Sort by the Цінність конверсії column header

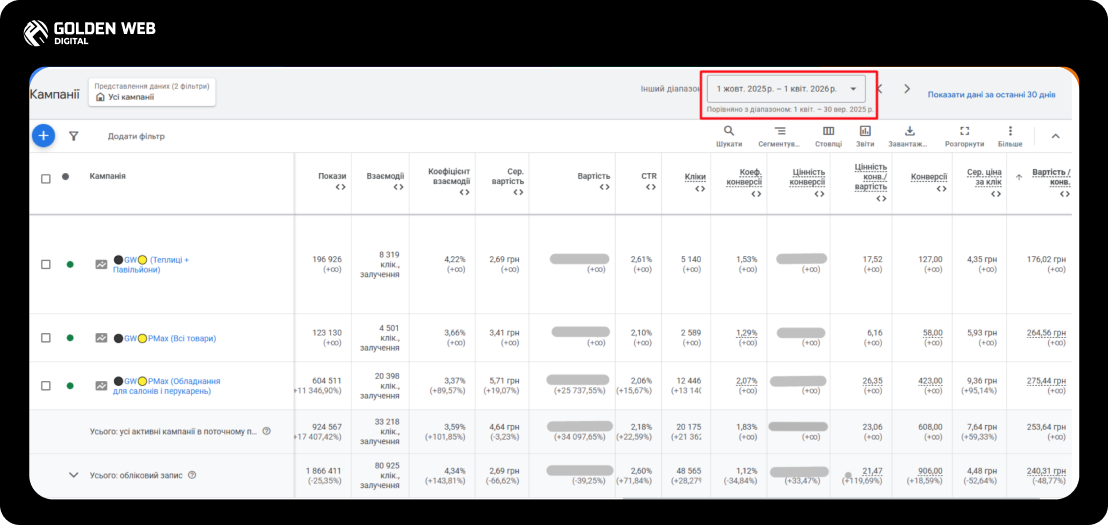tap(806, 177)
